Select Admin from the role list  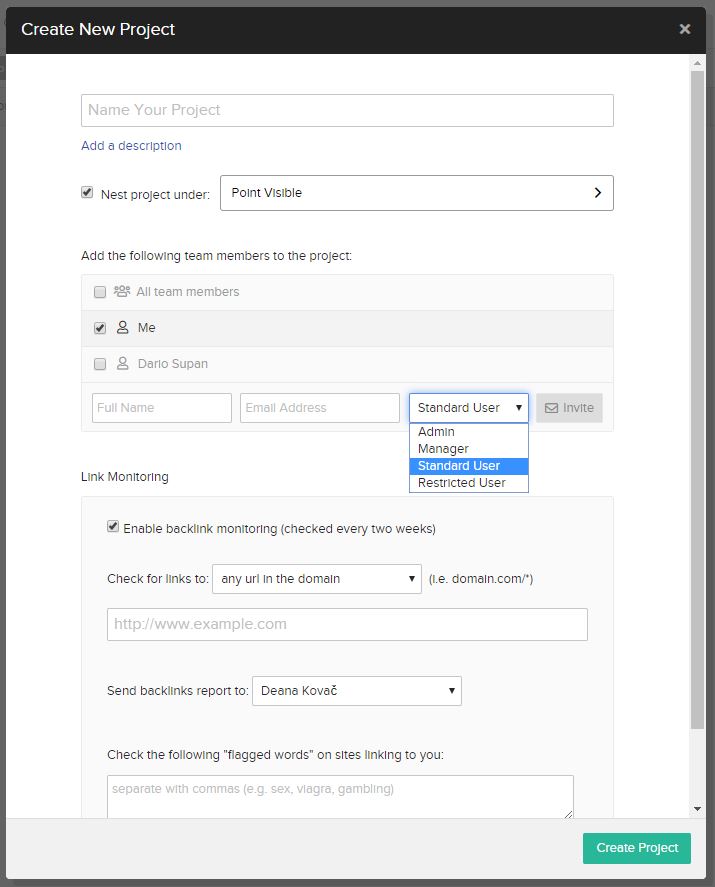469,432
